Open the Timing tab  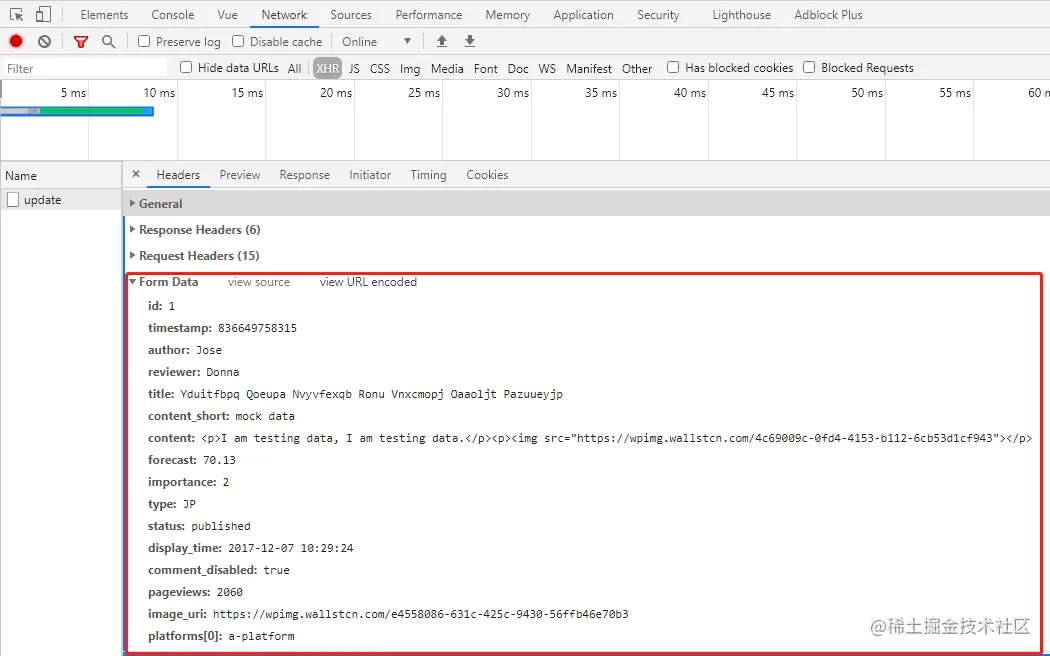coord(428,175)
